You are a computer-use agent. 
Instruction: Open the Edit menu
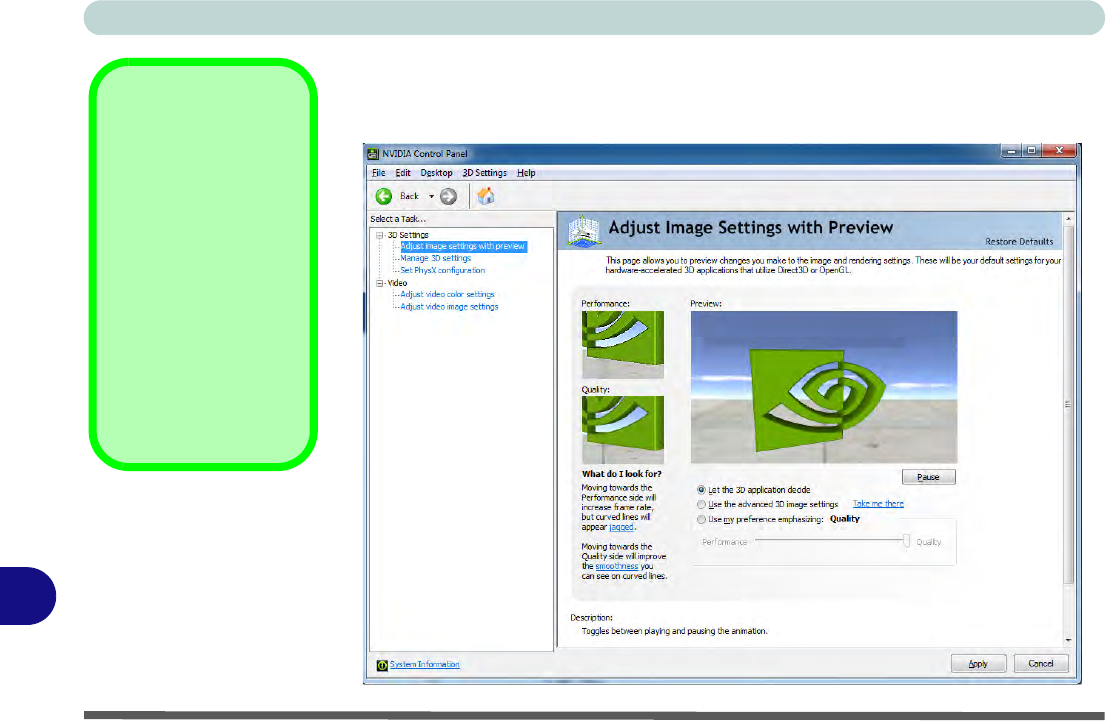(403, 173)
